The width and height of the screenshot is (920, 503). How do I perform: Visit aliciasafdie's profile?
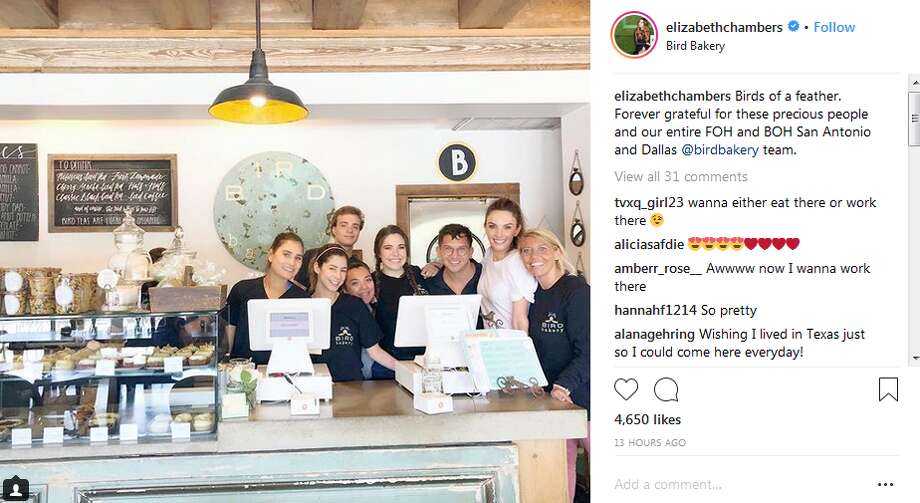[x=649, y=244]
